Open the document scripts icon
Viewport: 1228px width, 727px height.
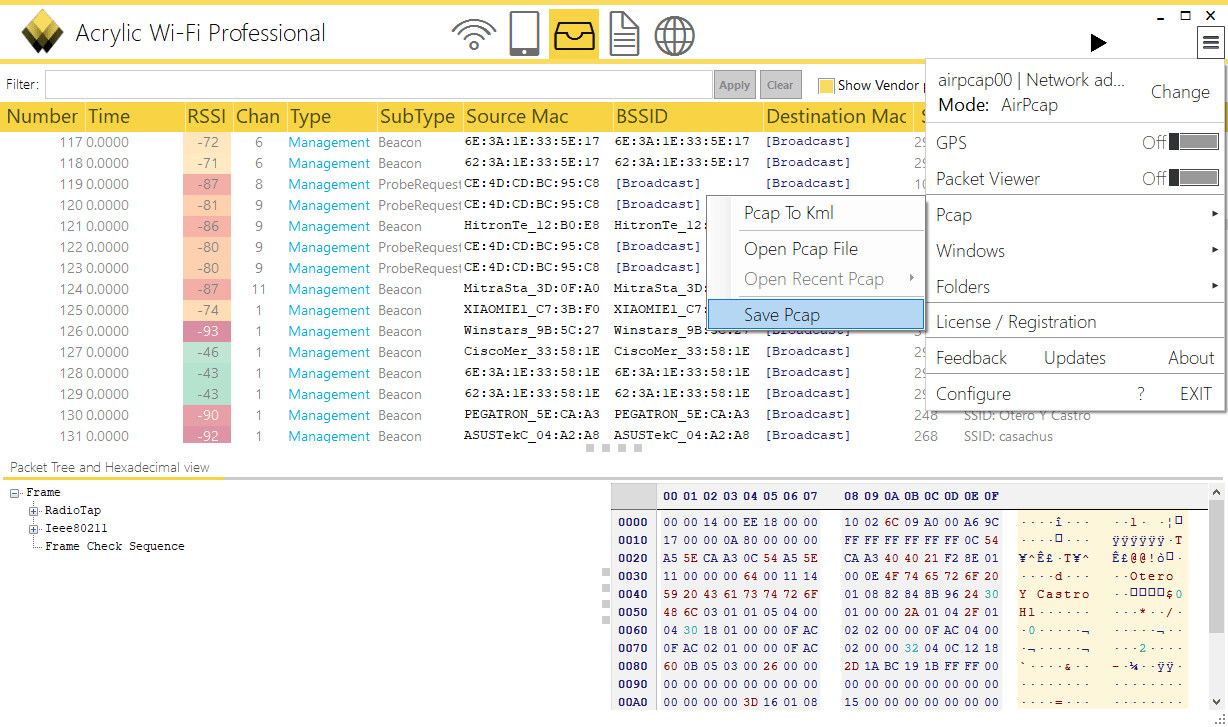[x=625, y=34]
